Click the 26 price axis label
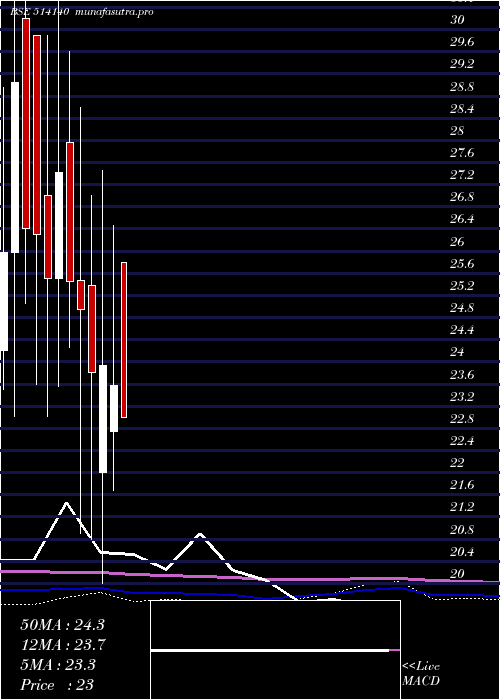 [458, 242]
